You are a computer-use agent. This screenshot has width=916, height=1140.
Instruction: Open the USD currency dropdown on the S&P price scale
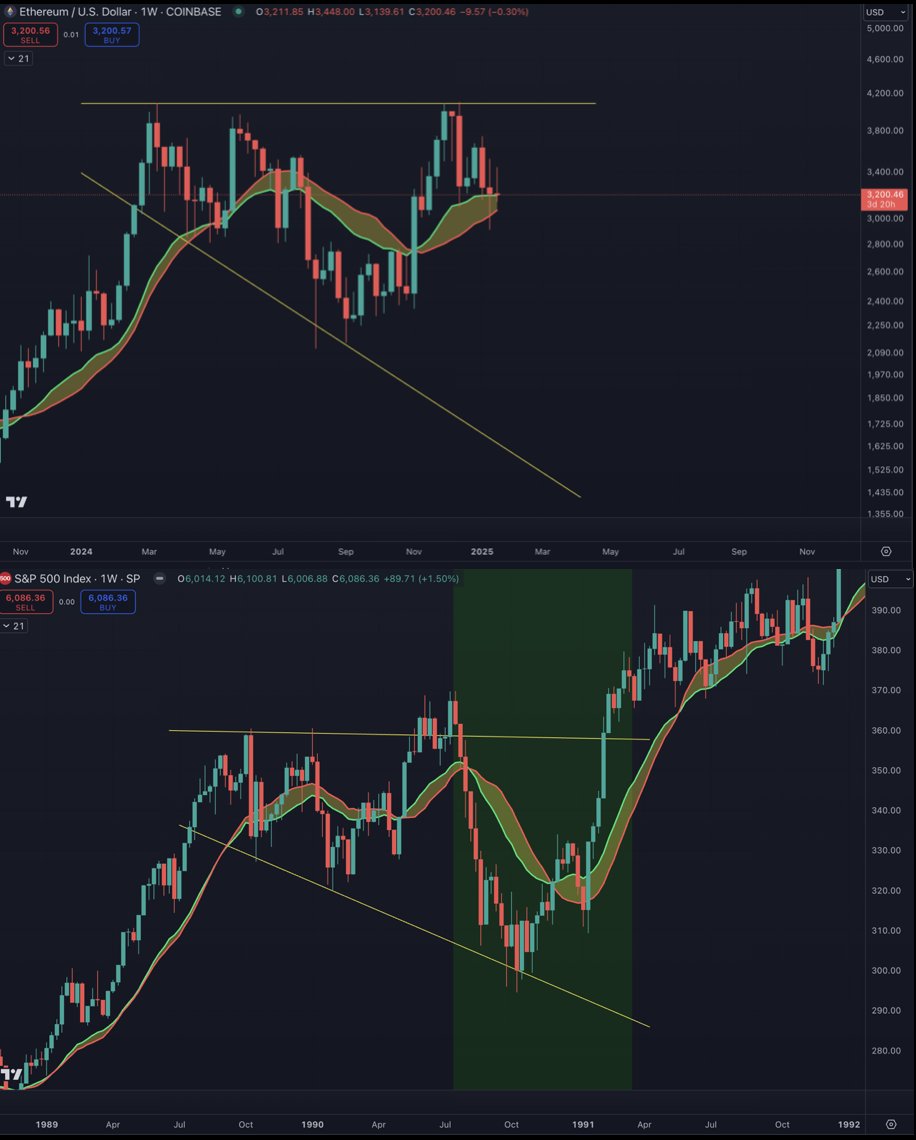click(891, 580)
